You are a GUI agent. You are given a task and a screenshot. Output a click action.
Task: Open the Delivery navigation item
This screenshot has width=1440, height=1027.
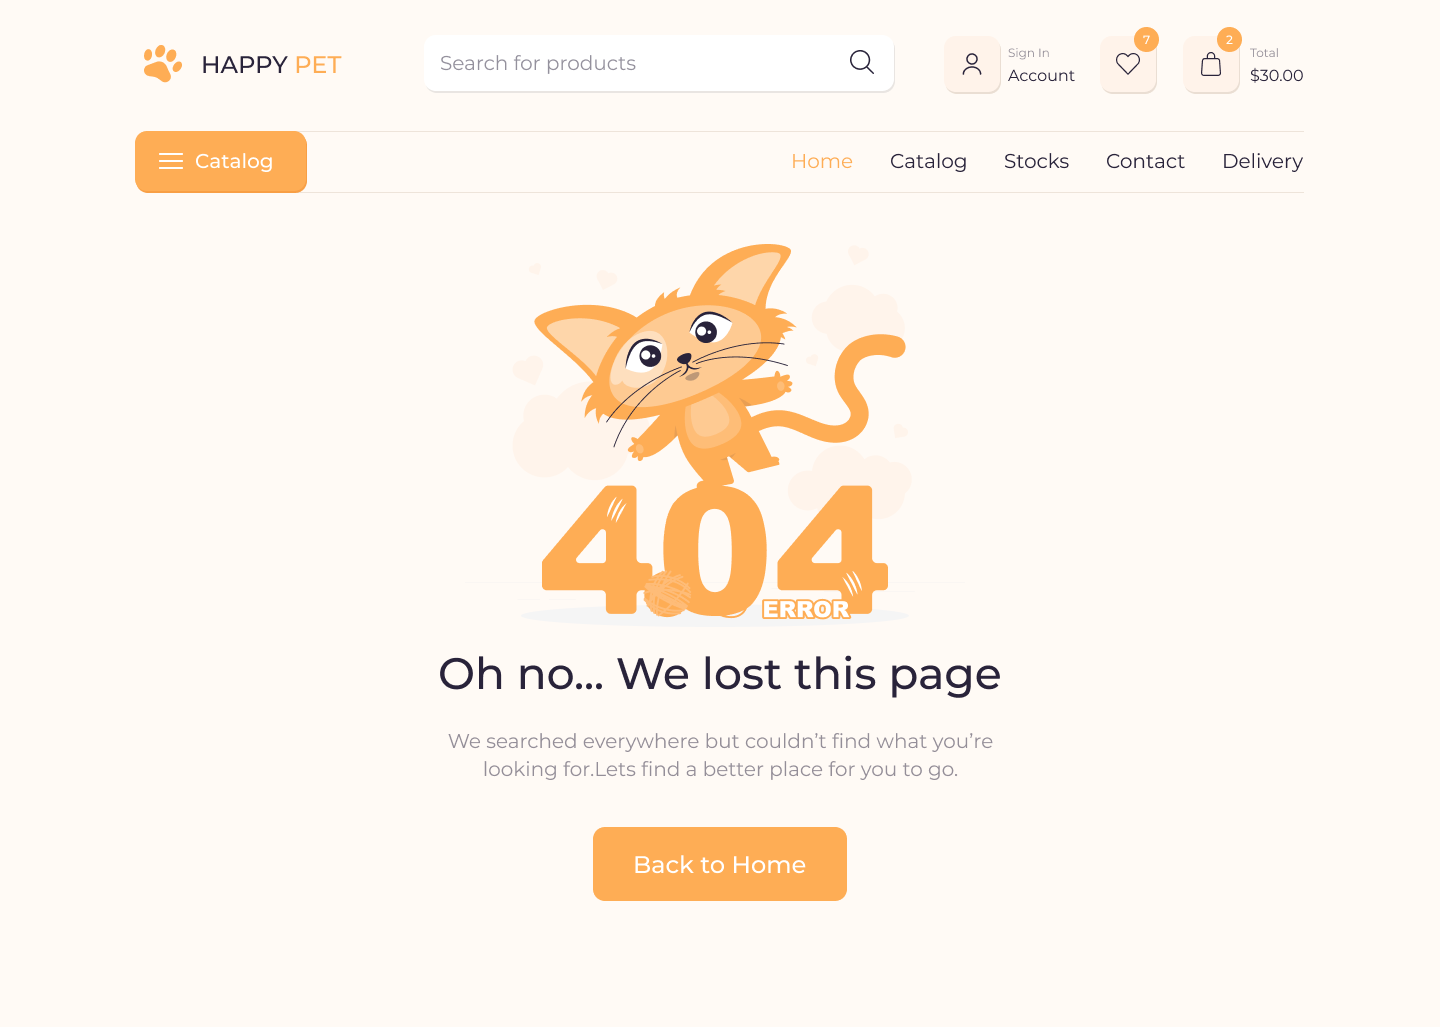[1262, 161]
